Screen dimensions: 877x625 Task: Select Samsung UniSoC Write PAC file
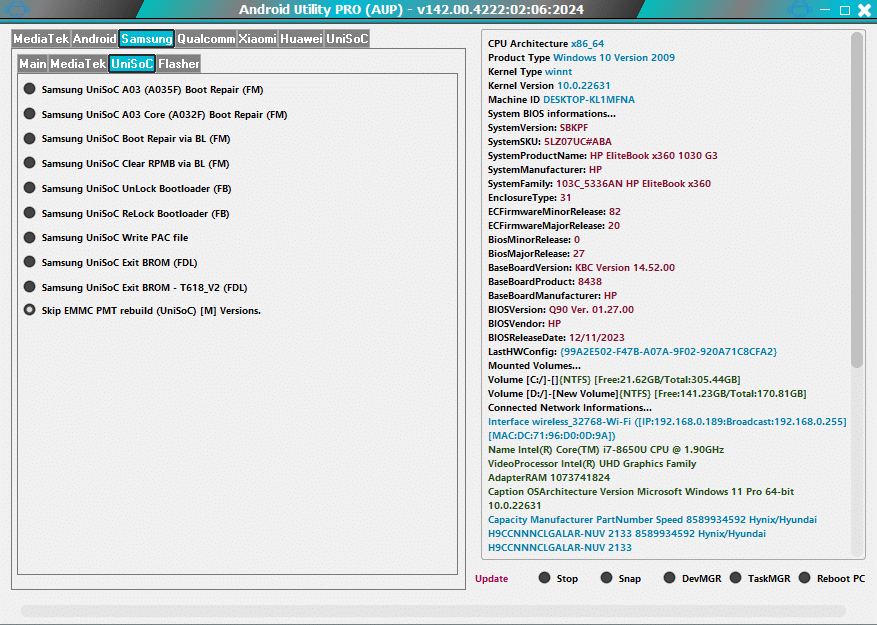click(29, 238)
